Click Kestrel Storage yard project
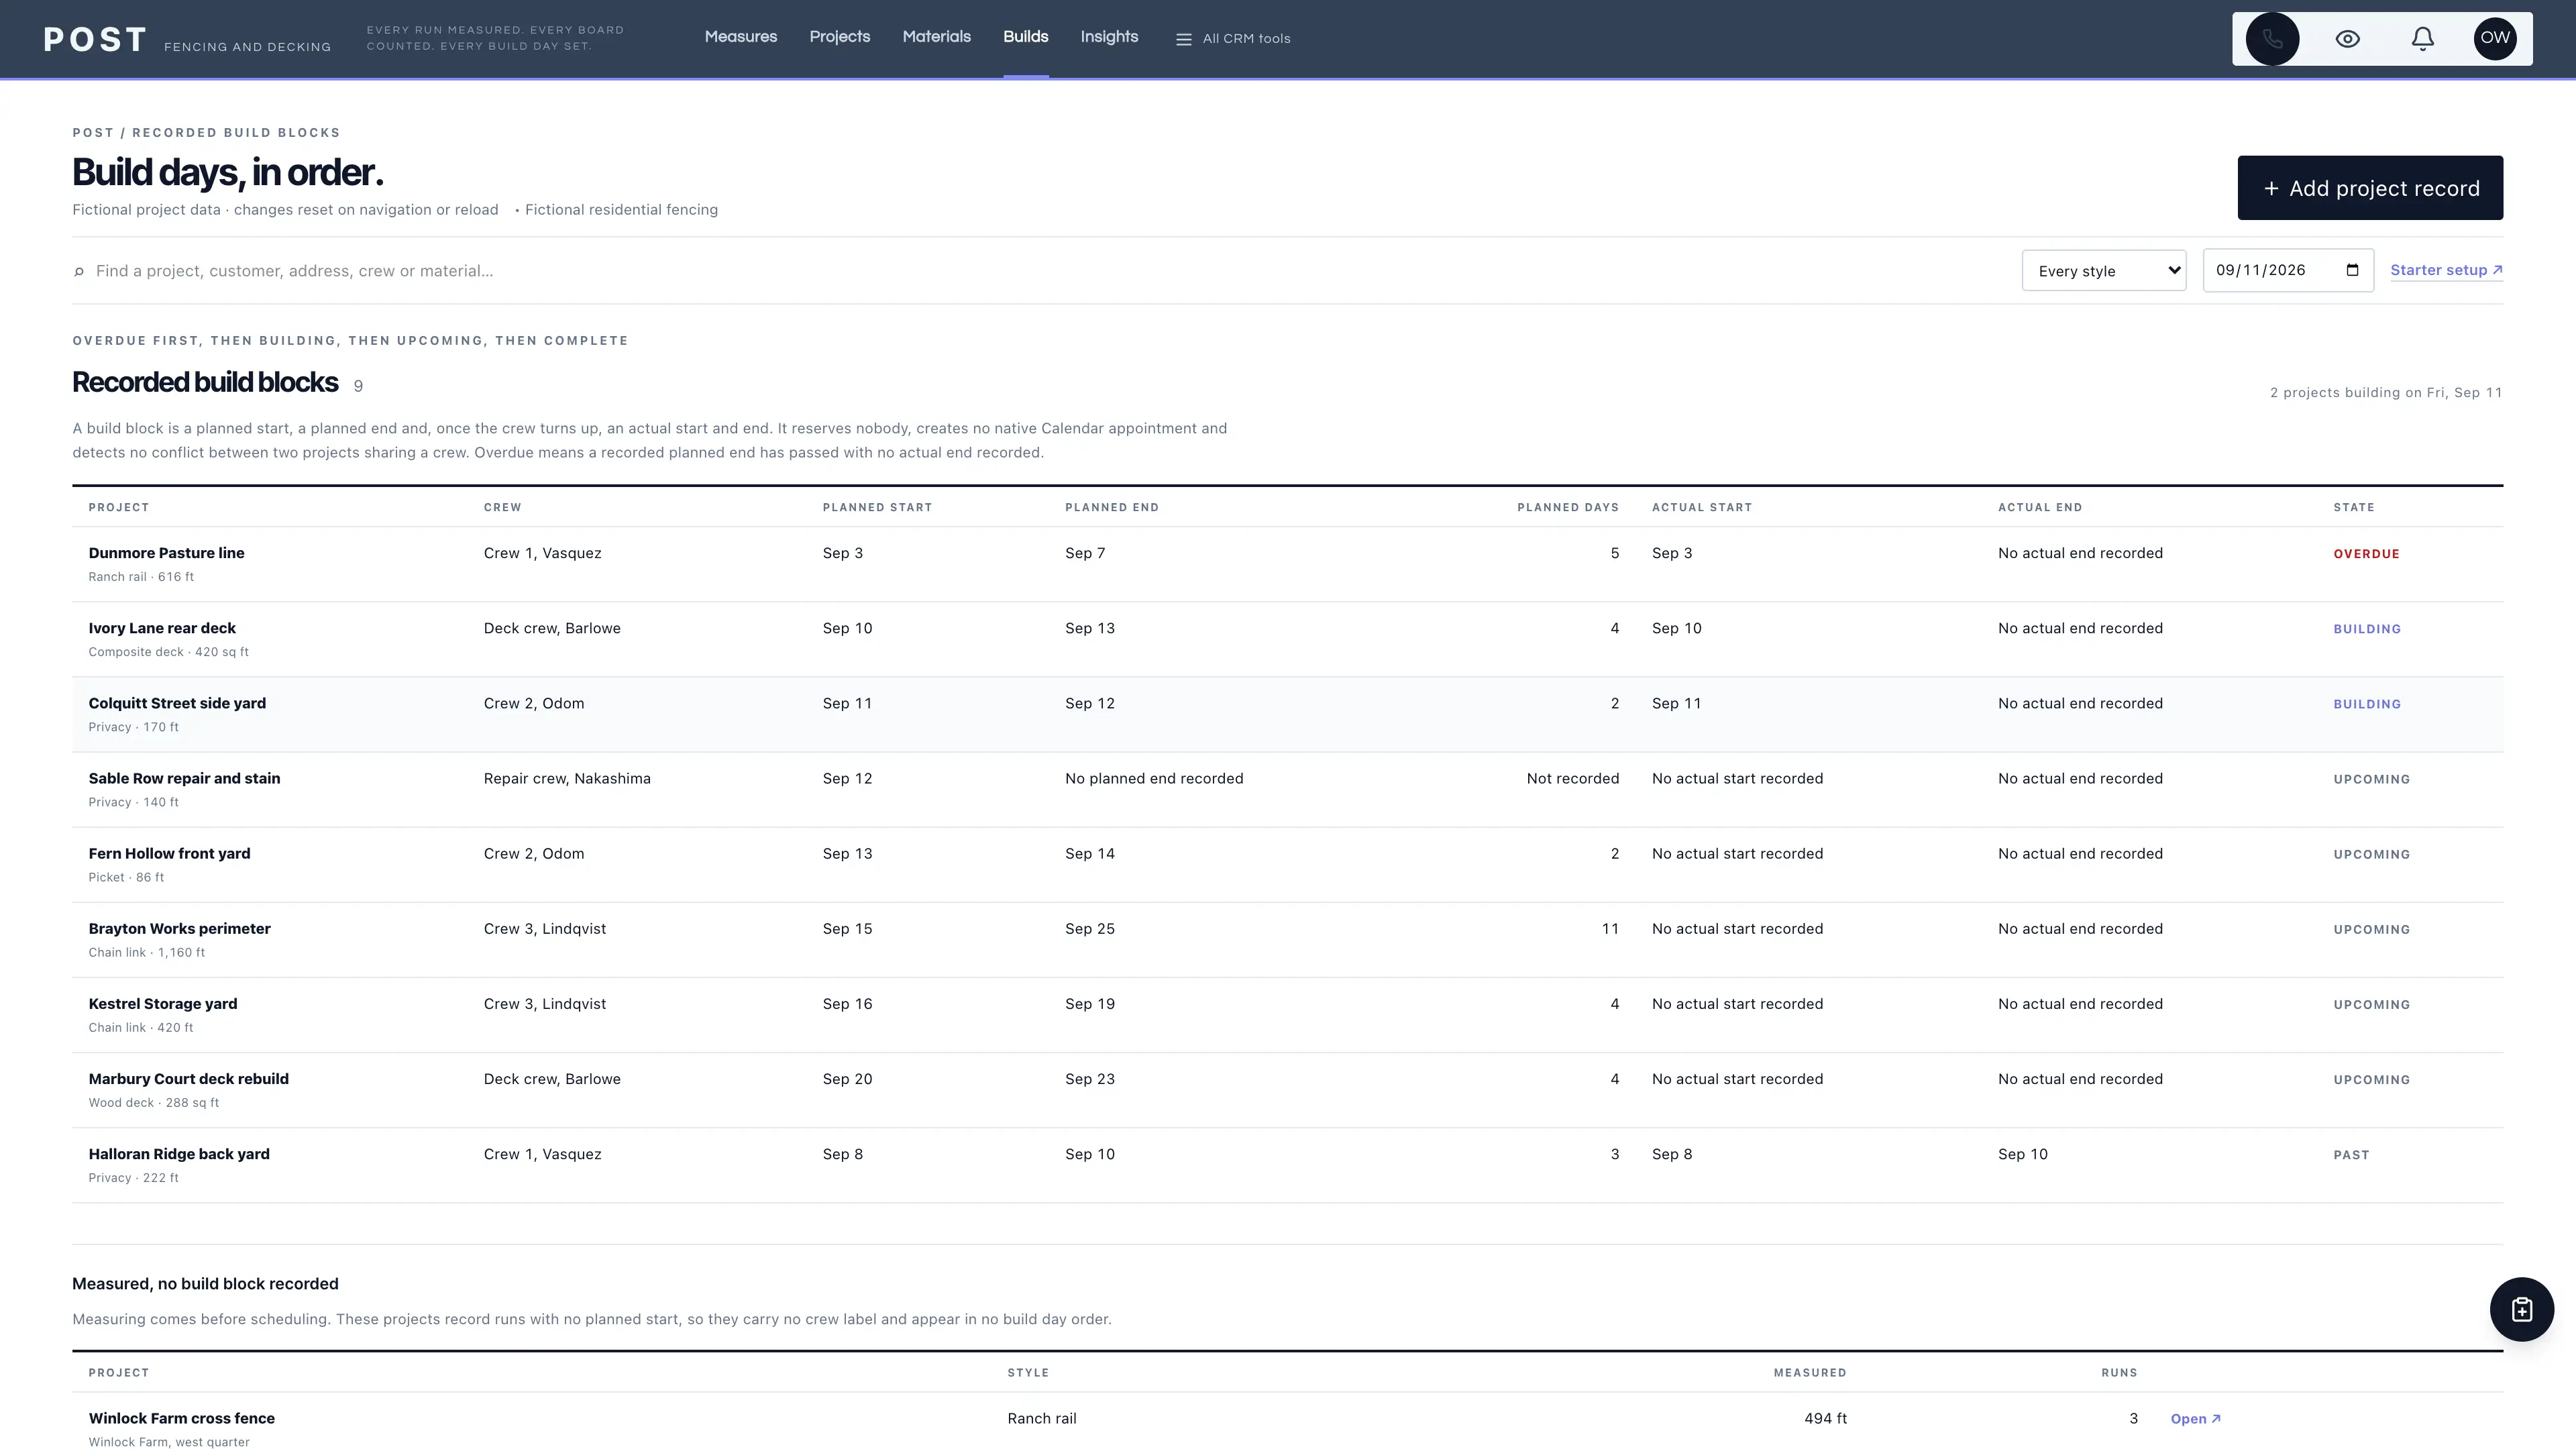 click(x=163, y=1003)
